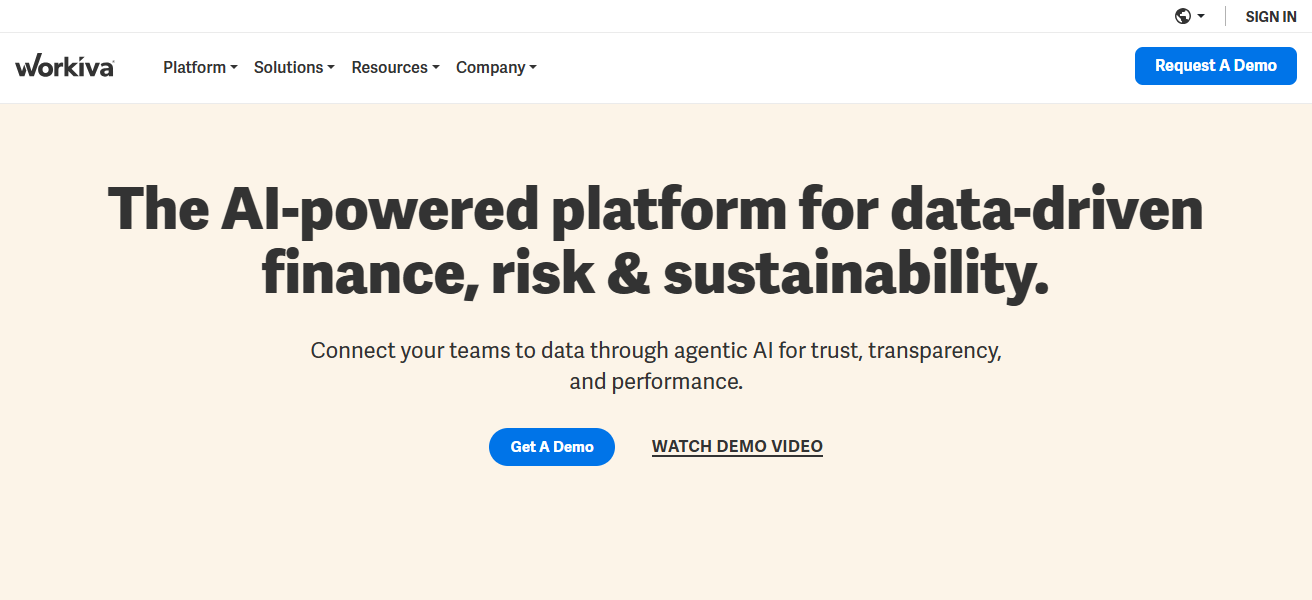Open the globe language selector icon
Viewport: 1312px width, 600px height.
[x=1183, y=16]
